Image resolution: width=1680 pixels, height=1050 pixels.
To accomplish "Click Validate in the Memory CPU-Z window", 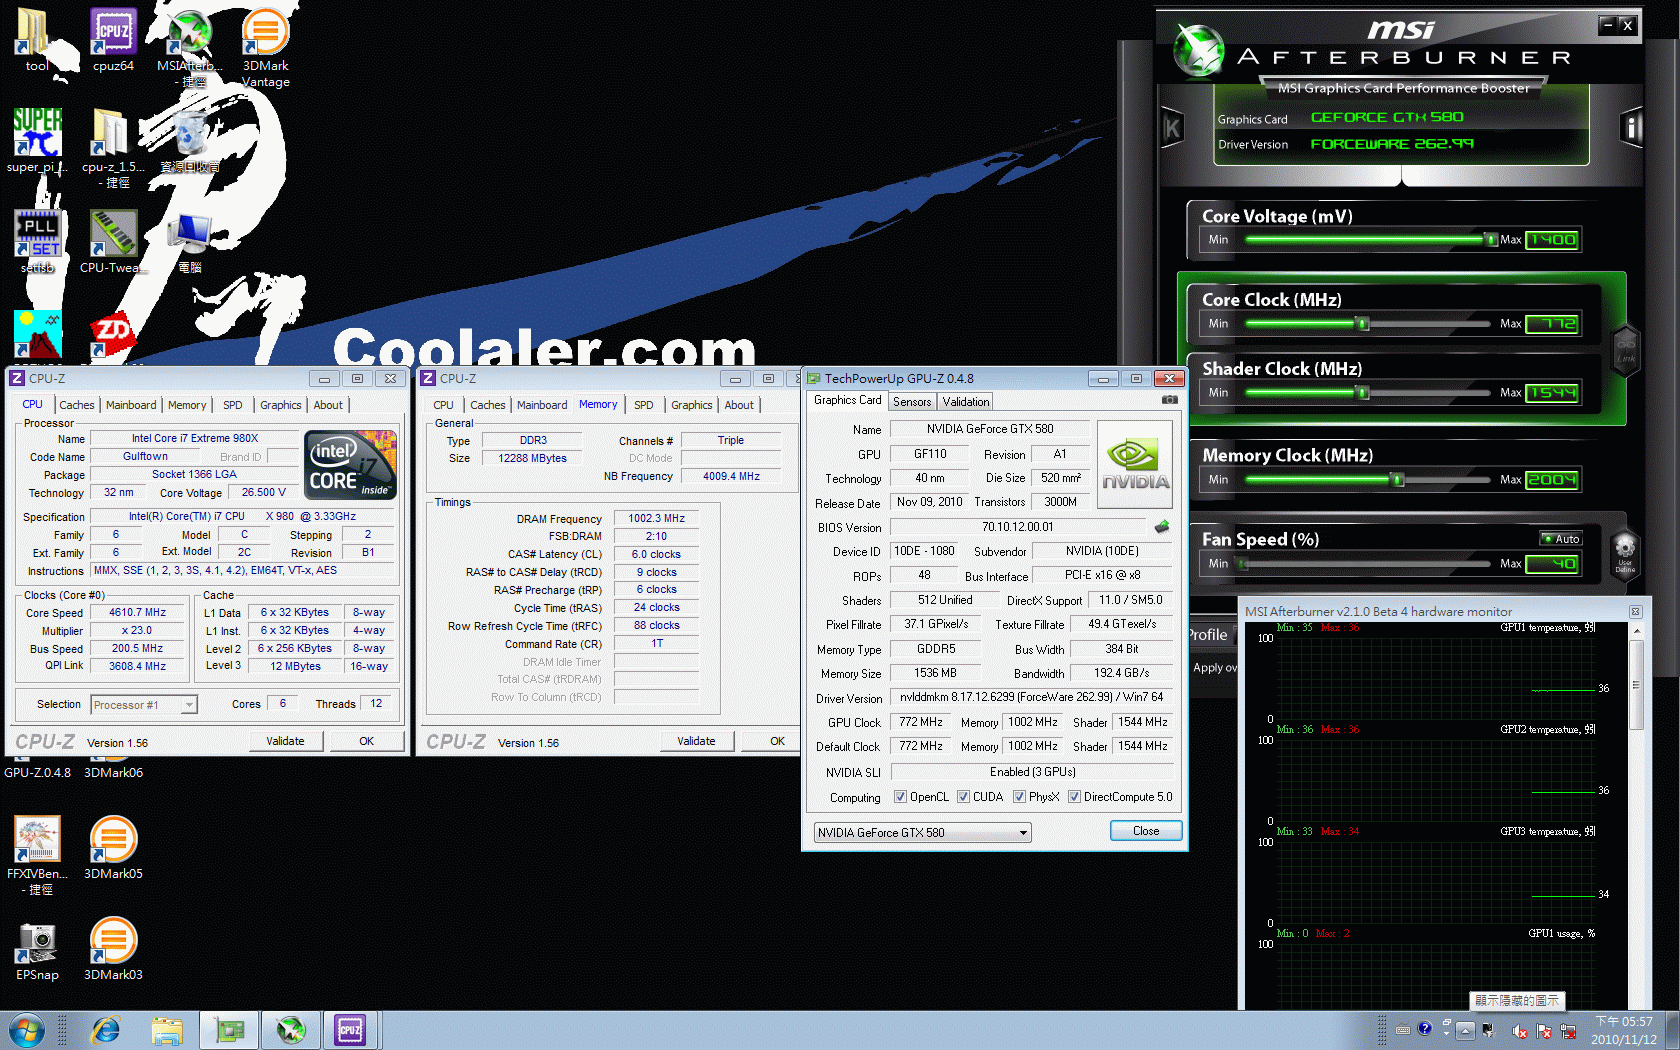I will click(696, 741).
